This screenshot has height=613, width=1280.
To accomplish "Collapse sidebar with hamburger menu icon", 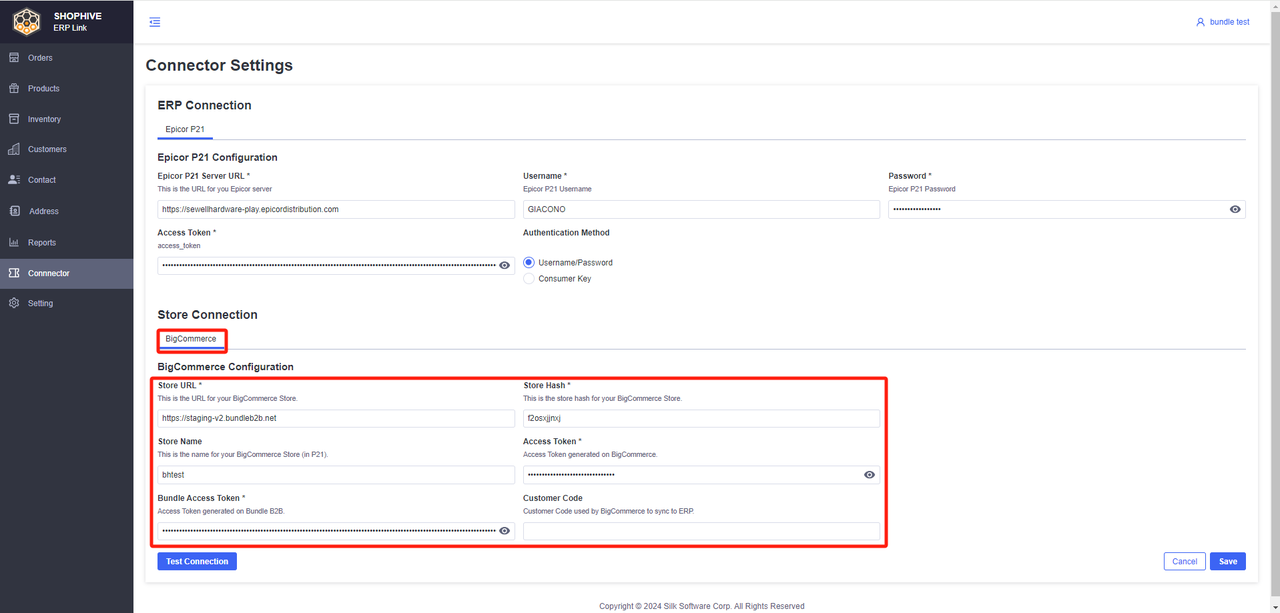I will pos(154,22).
